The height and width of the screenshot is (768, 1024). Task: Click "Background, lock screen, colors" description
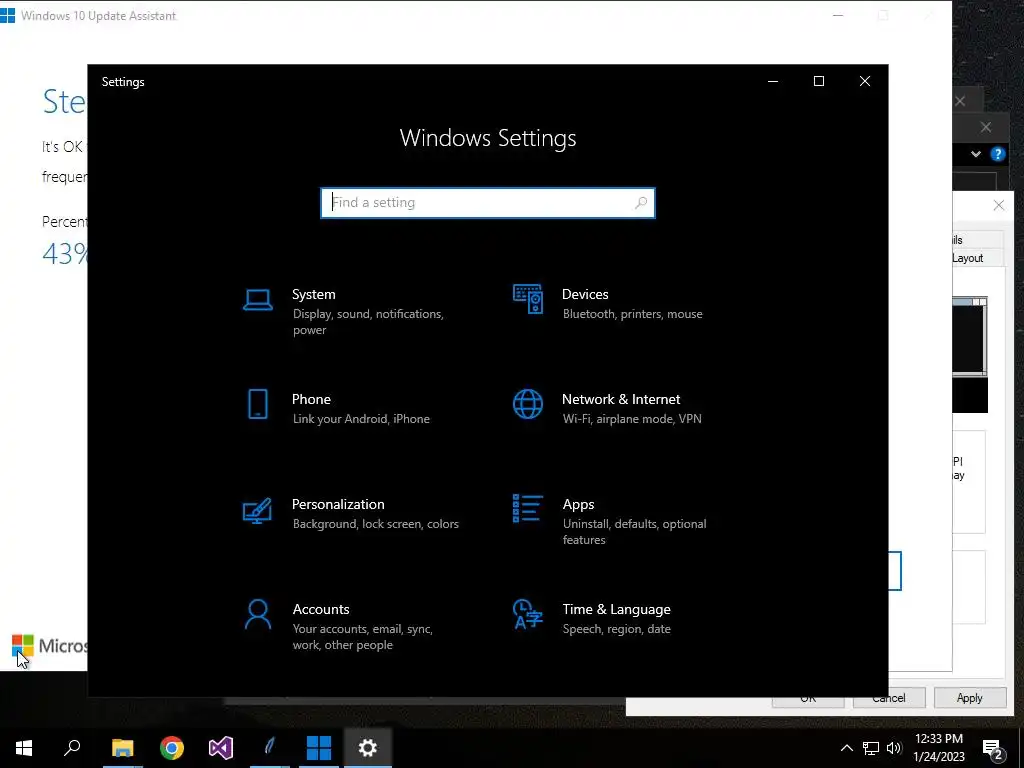[376, 524]
